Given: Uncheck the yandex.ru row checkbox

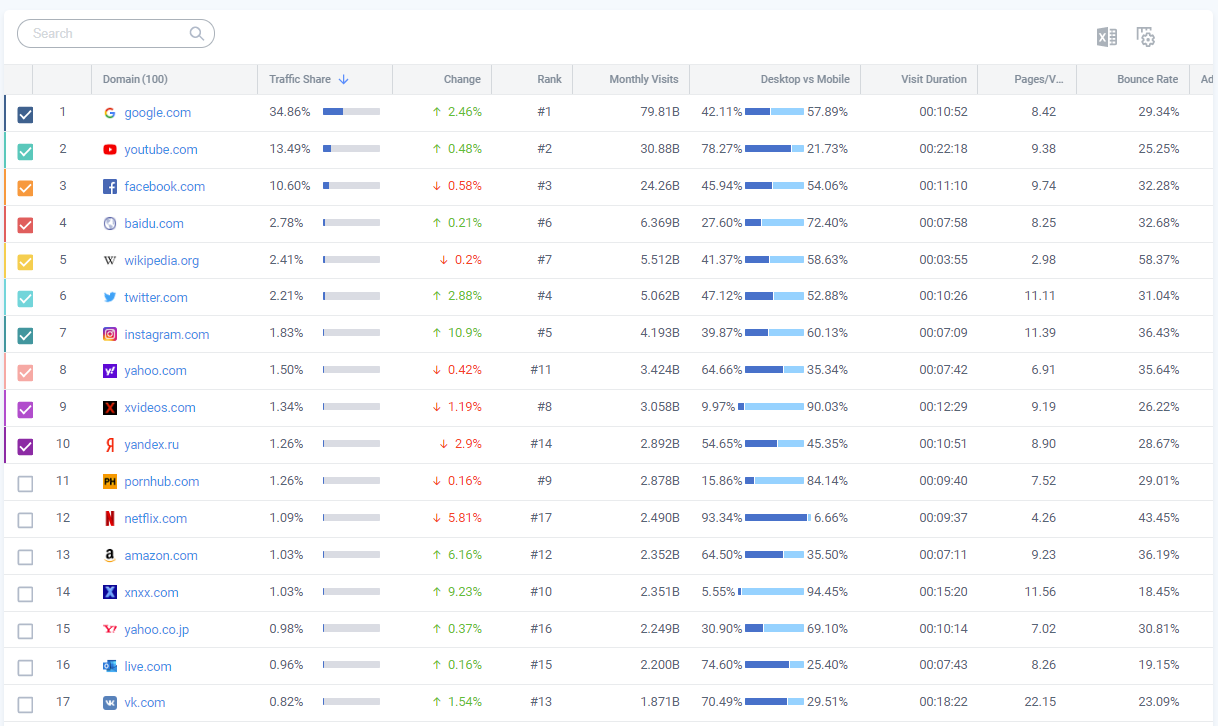Looking at the screenshot, I should pyautogui.click(x=25, y=447).
